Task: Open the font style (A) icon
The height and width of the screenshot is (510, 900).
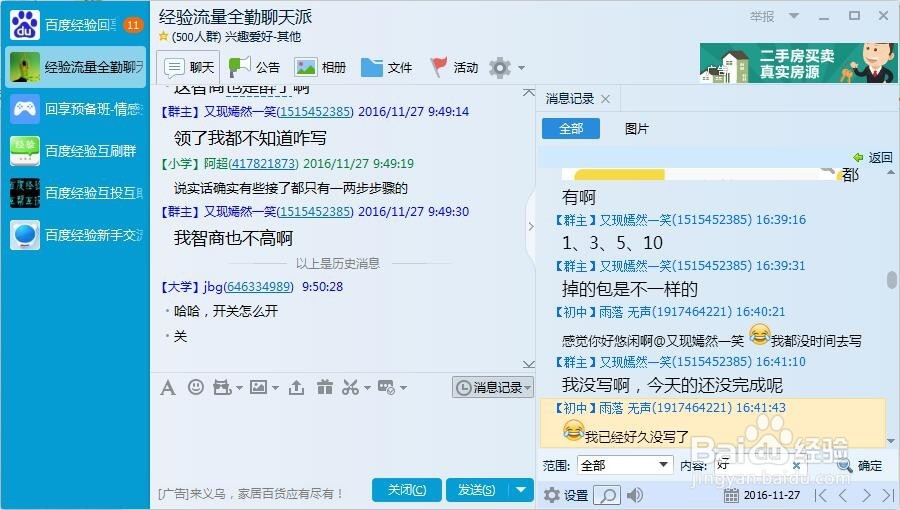Action: pyautogui.click(x=168, y=388)
